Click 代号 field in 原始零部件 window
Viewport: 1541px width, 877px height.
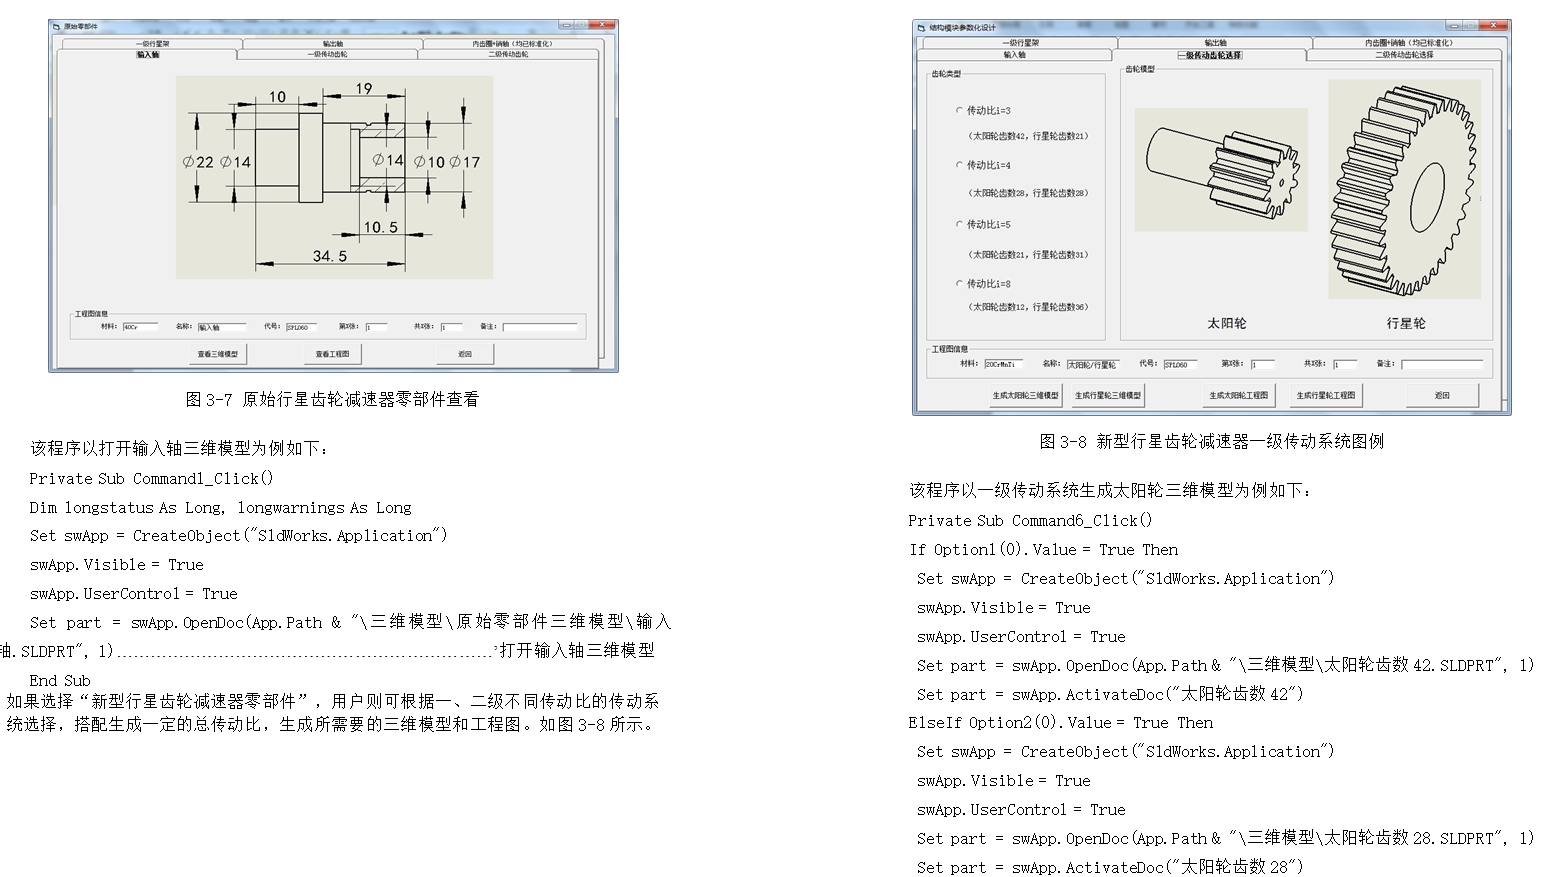(x=301, y=327)
